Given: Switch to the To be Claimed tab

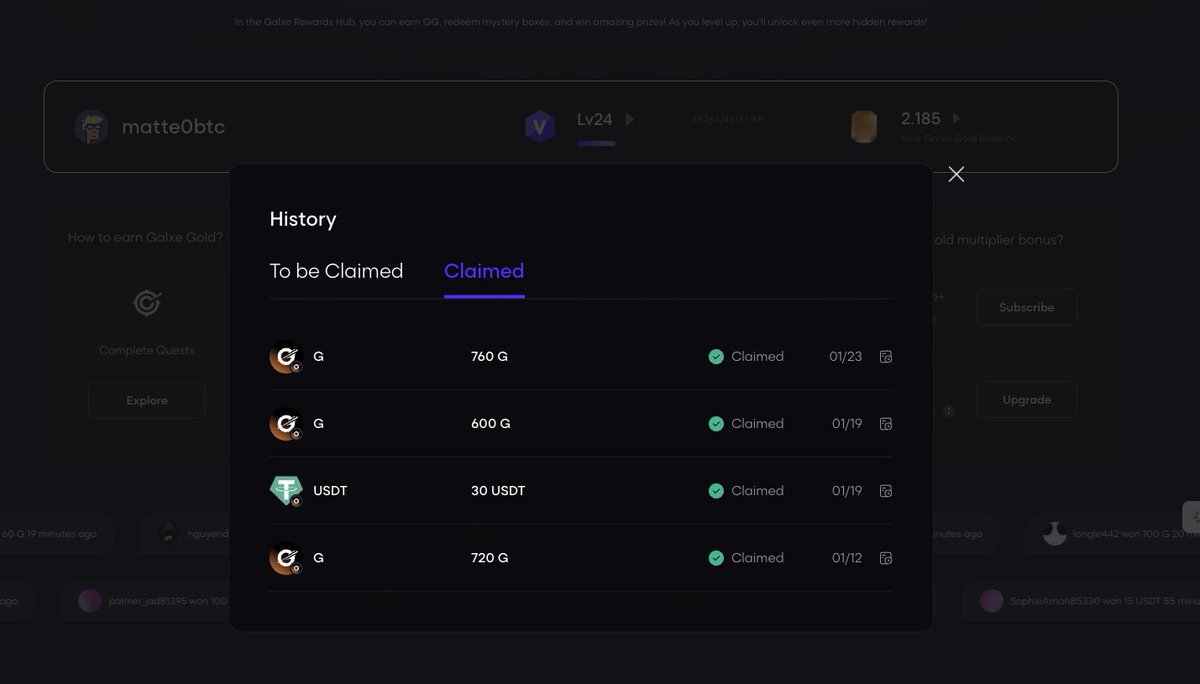Looking at the screenshot, I should pos(336,271).
